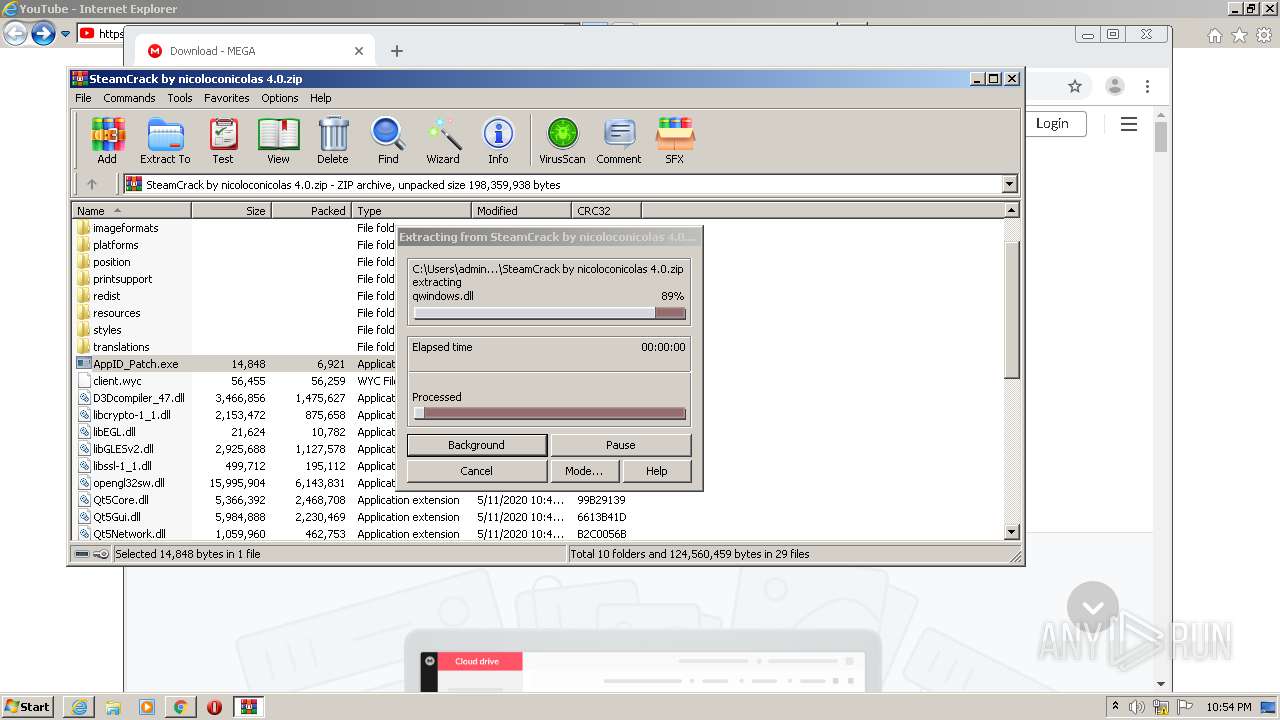Image resolution: width=1280 pixels, height=720 pixels.
Task: Open the Options menu
Action: [x=280, y=98]
